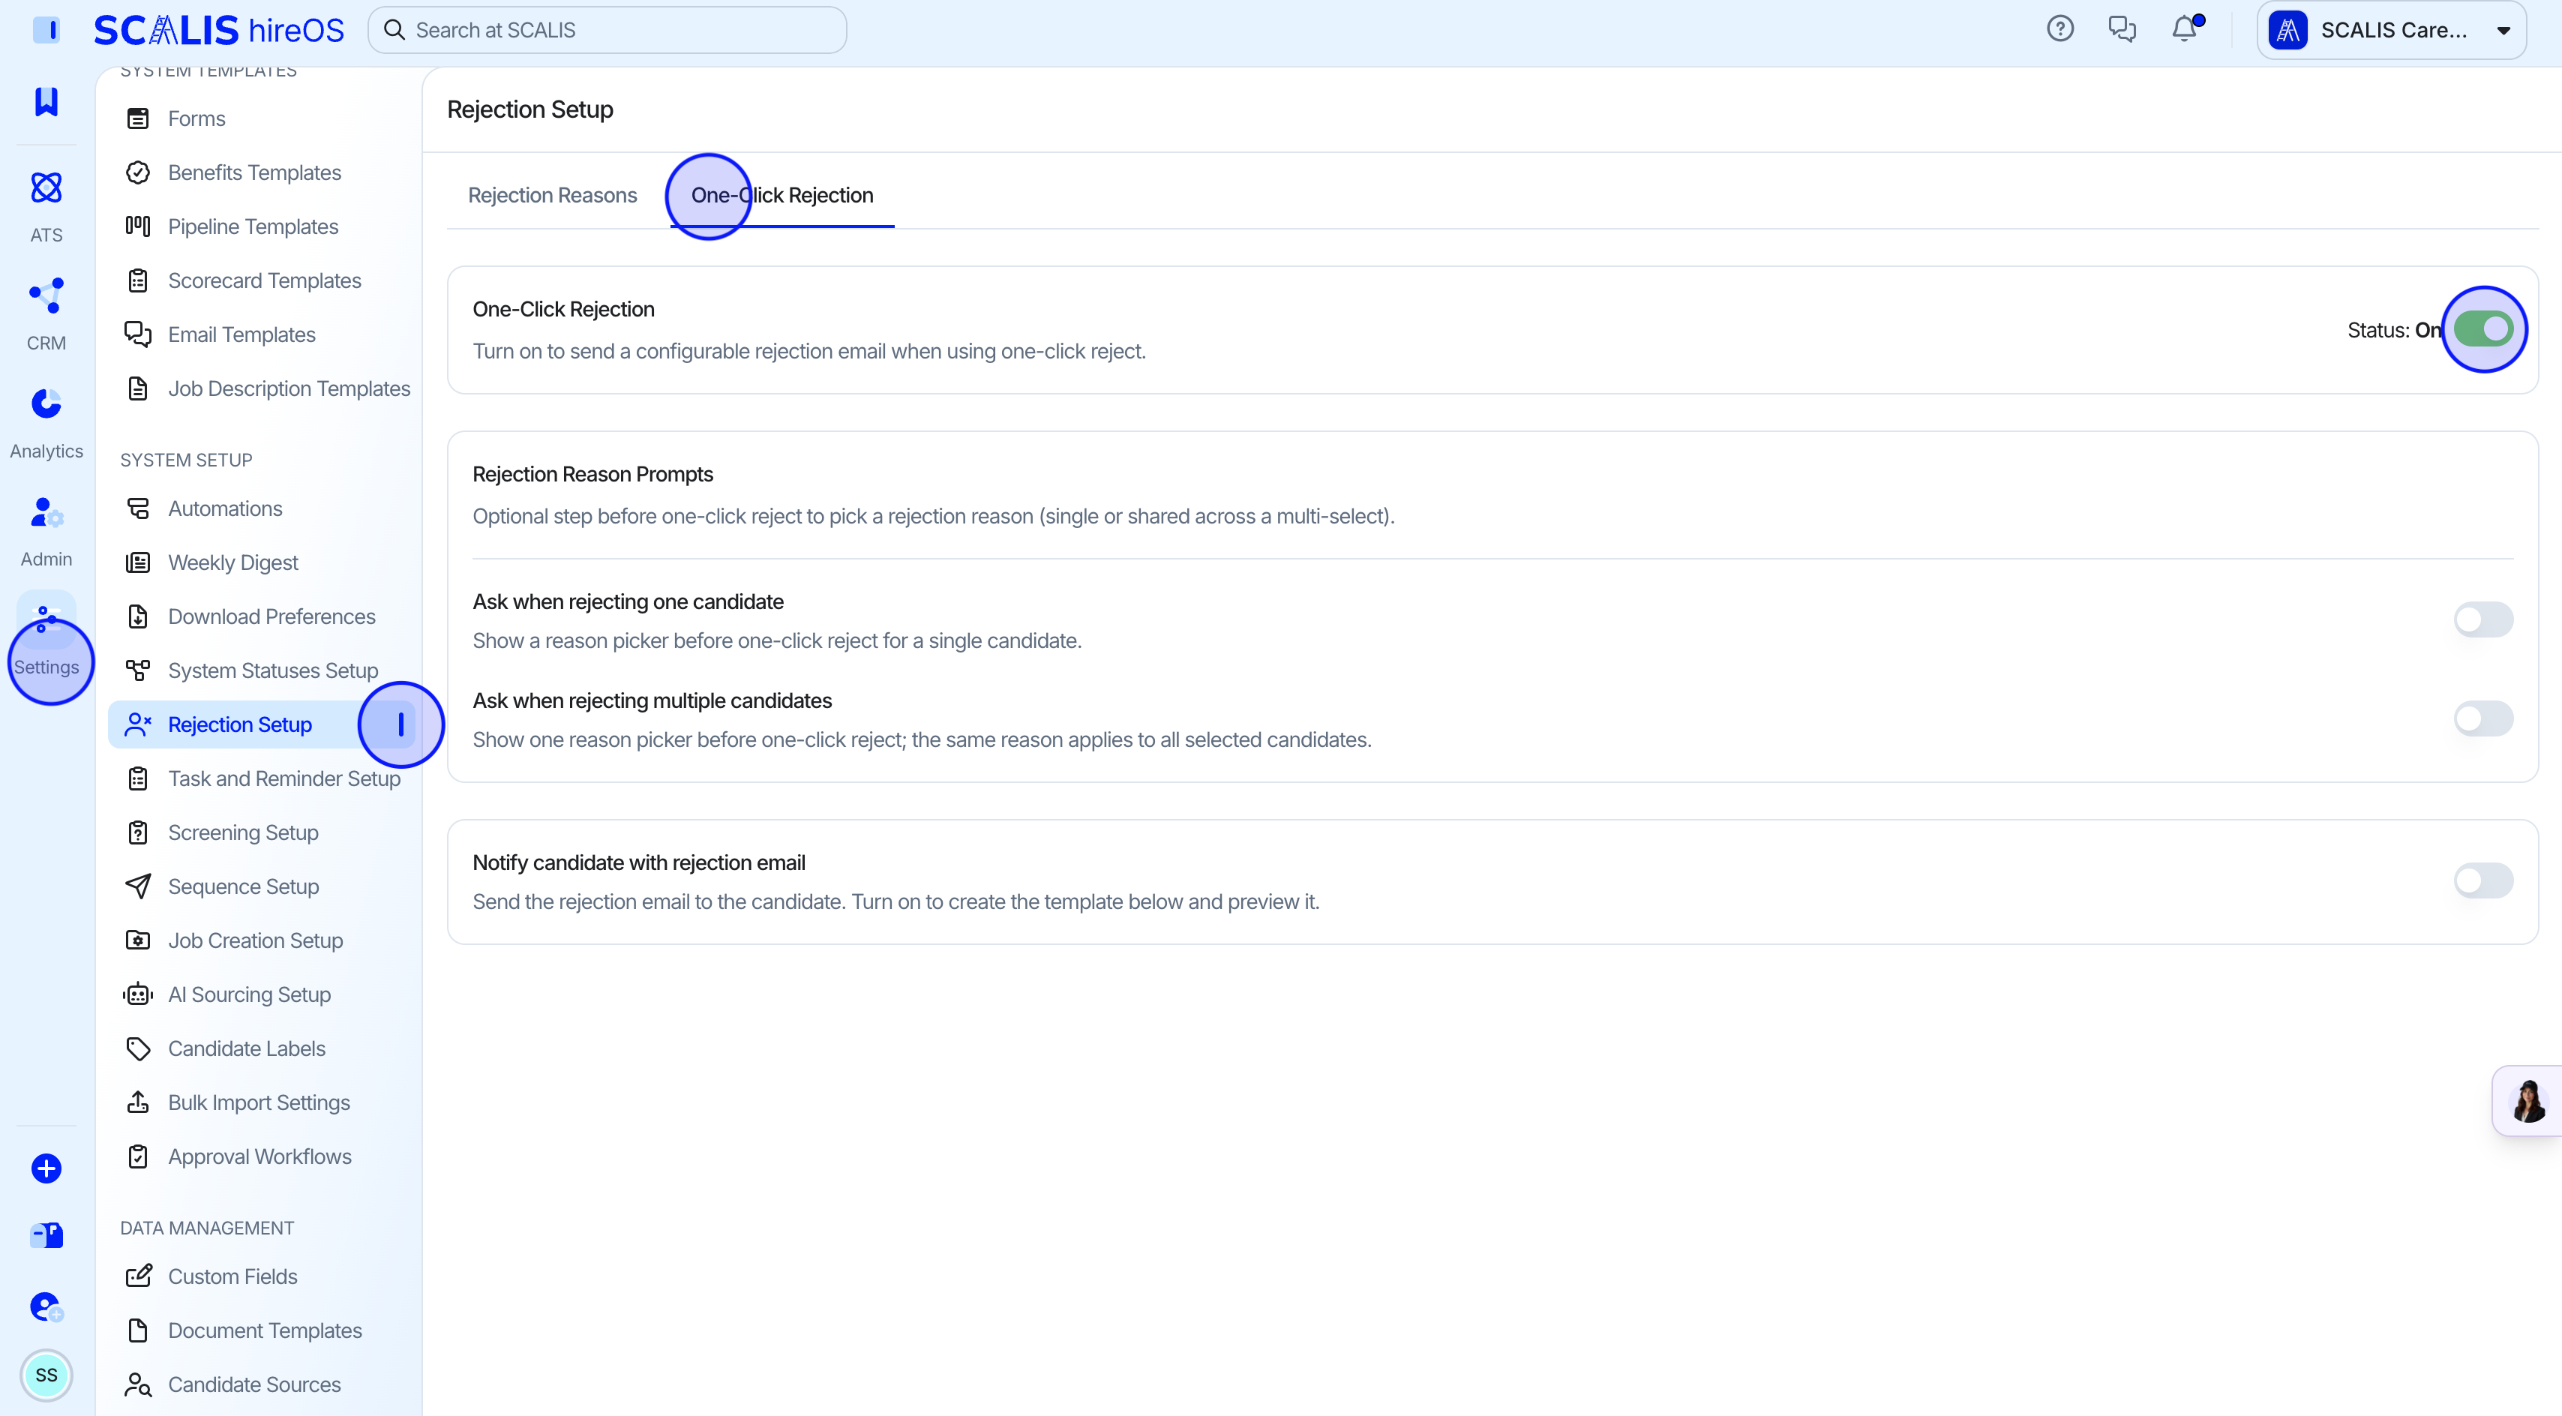Click the SYSTEM SETUP section label
Viewport: 2562px width, 1416px height.
coord(186,460)
